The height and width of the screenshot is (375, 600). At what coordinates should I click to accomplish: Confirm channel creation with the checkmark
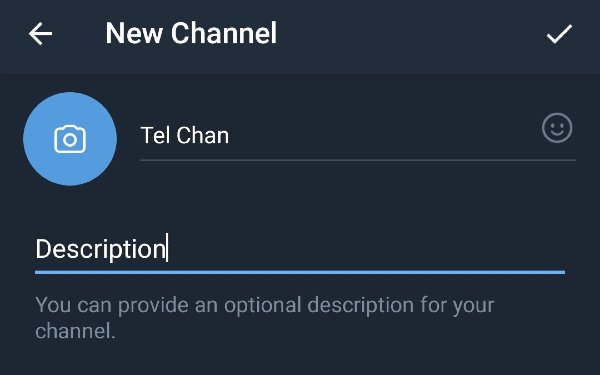559,34
